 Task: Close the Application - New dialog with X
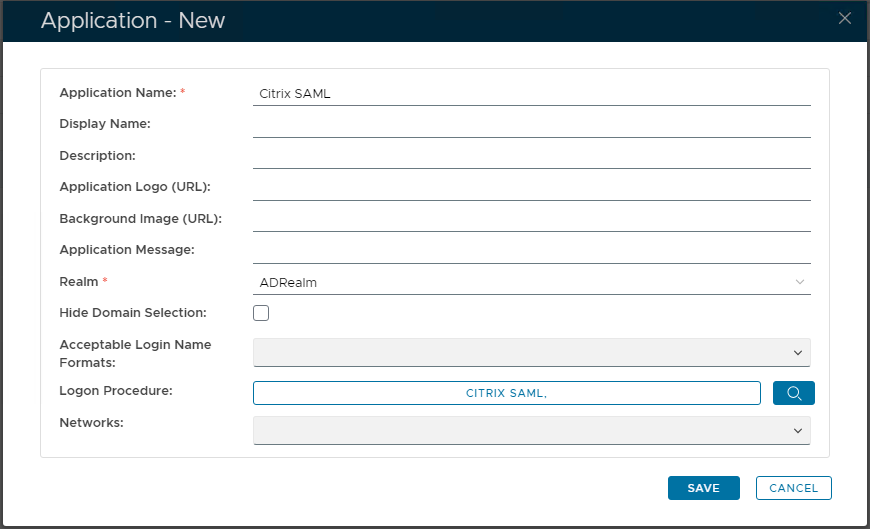point(845,18)
